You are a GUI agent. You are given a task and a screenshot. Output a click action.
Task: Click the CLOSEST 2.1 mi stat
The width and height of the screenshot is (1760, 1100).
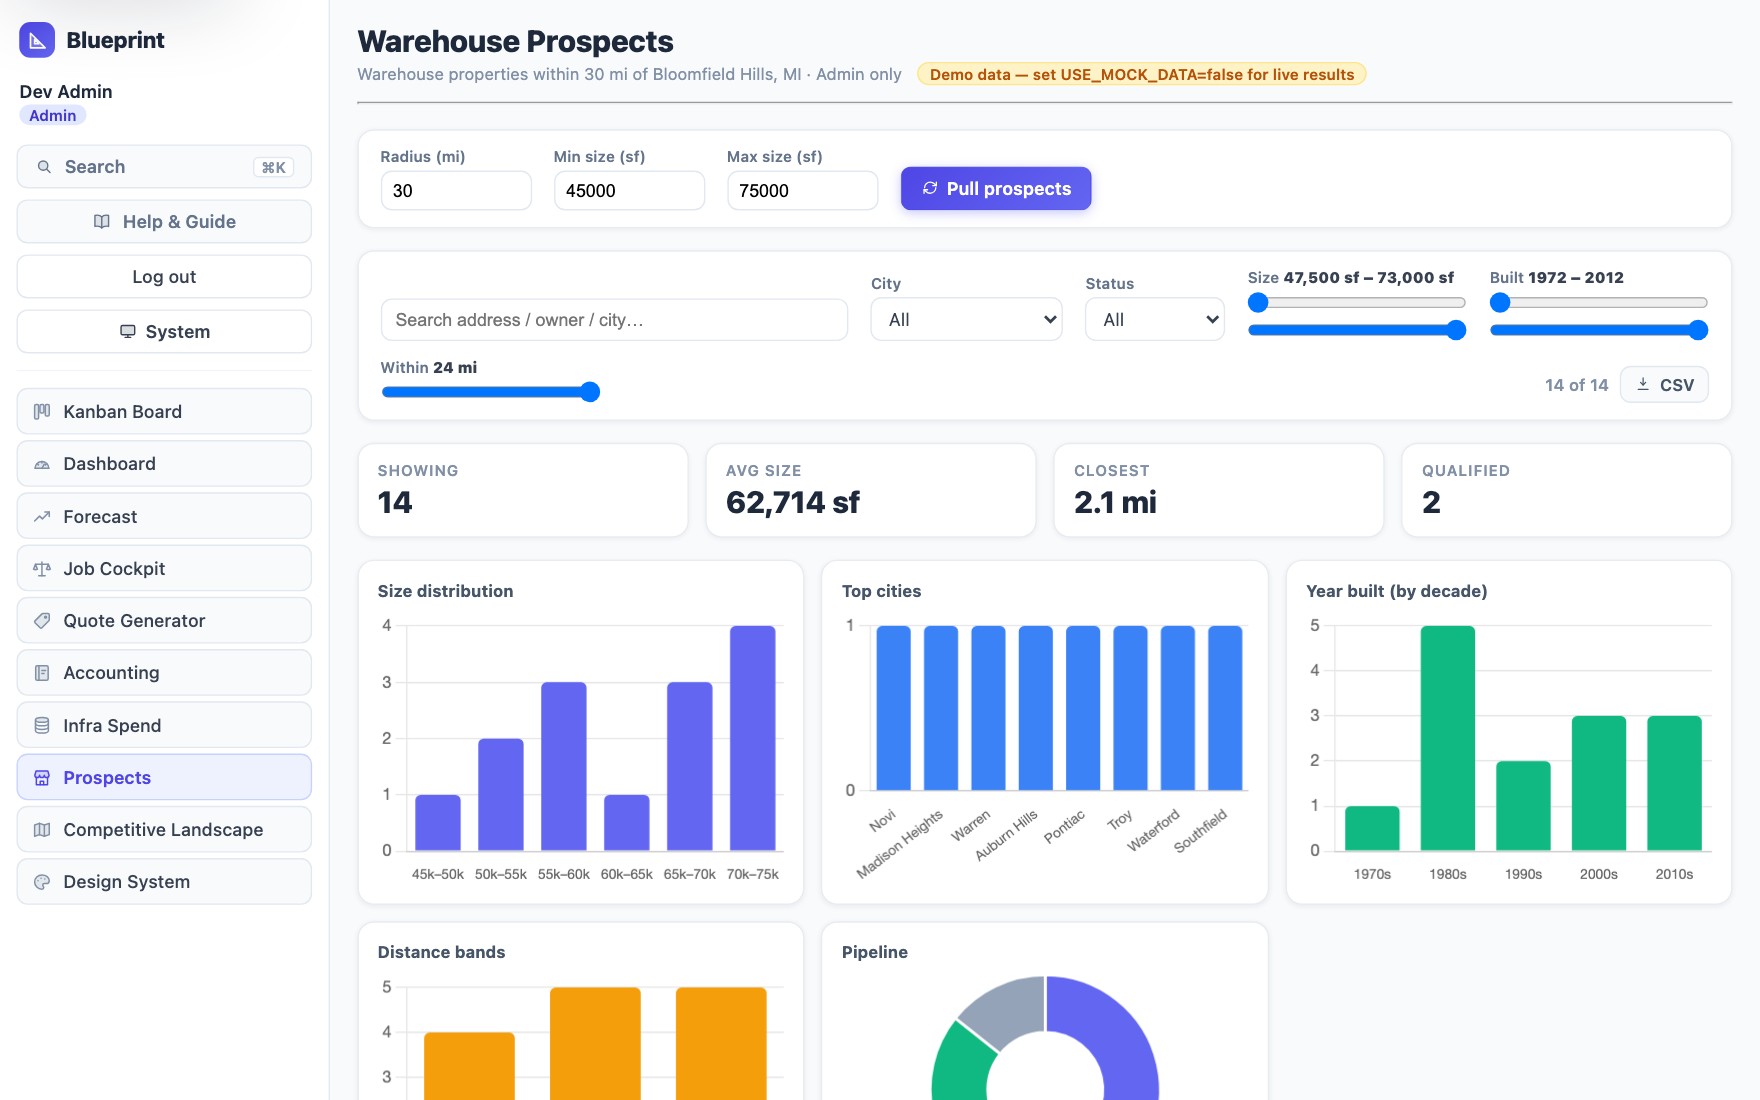(1115, 502)
